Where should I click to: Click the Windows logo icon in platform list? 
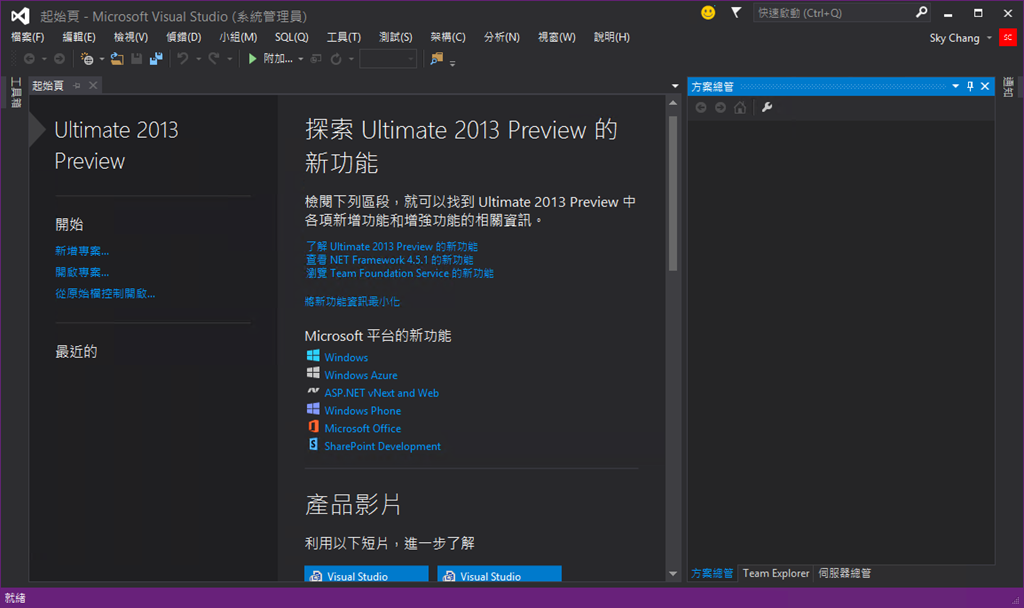[313, 355]
